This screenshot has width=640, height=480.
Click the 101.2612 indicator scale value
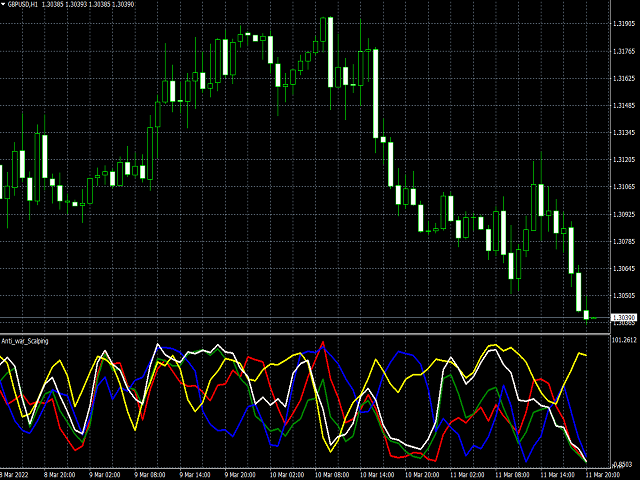point(623,340)
